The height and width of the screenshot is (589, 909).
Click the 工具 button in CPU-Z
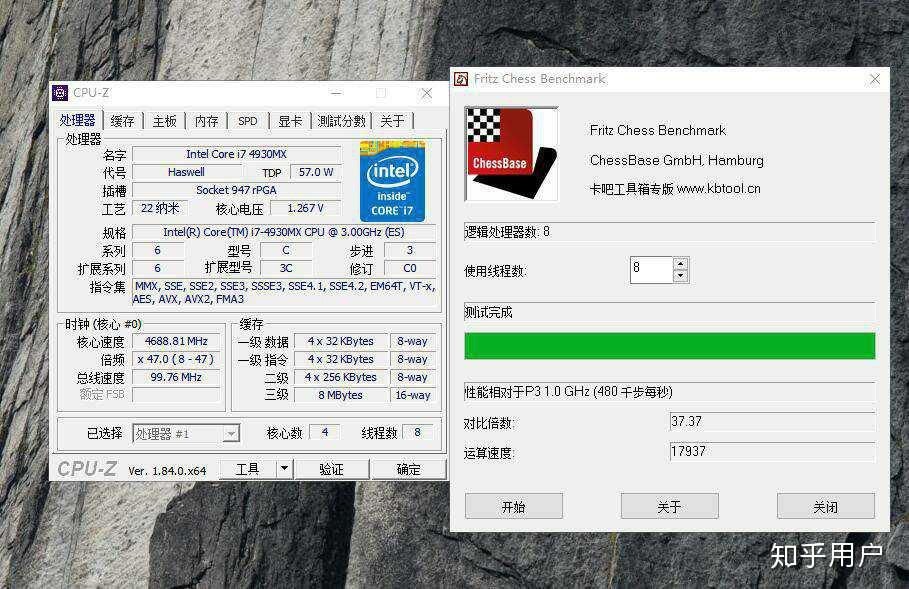tap(248, 468)
